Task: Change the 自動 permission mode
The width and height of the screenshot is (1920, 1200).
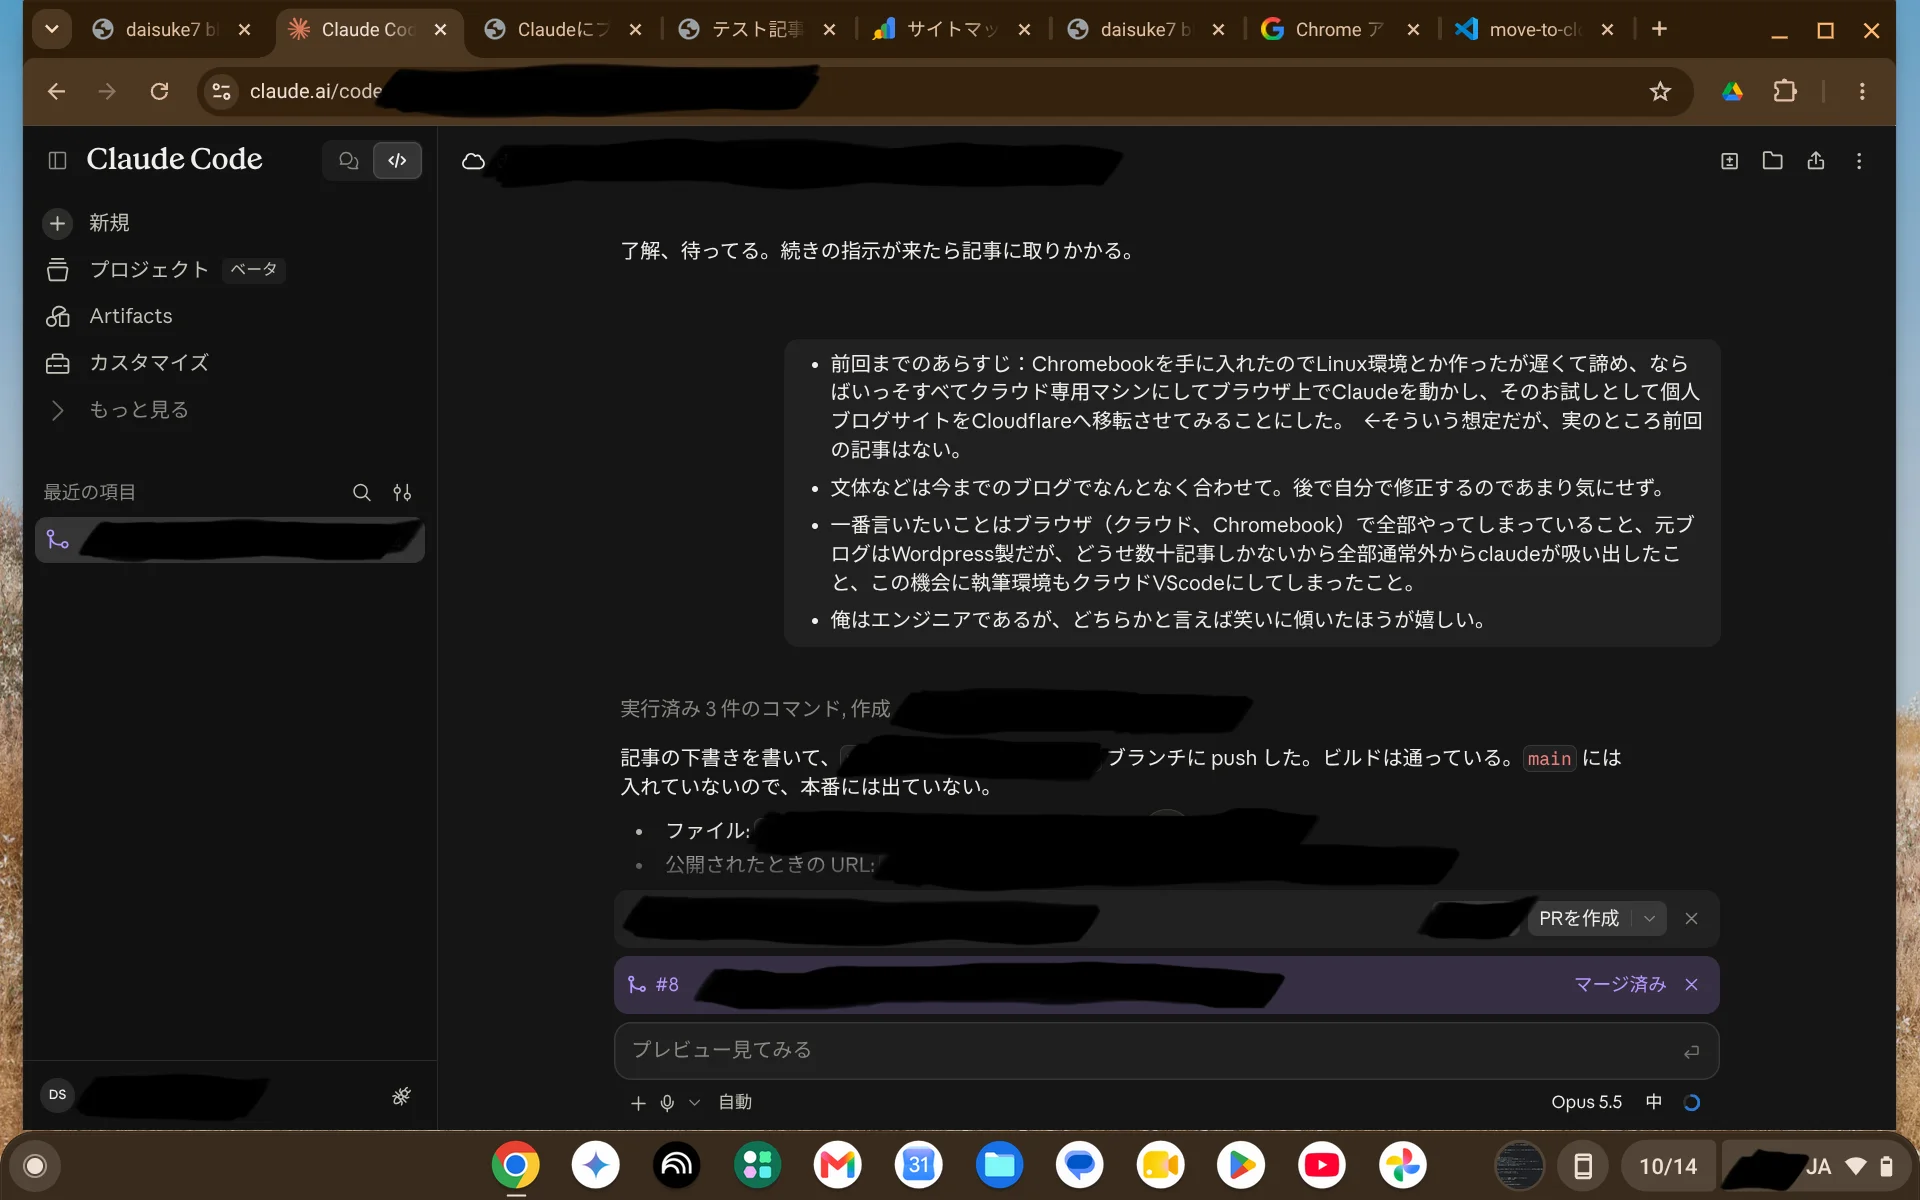Action: coord(735,1102)
